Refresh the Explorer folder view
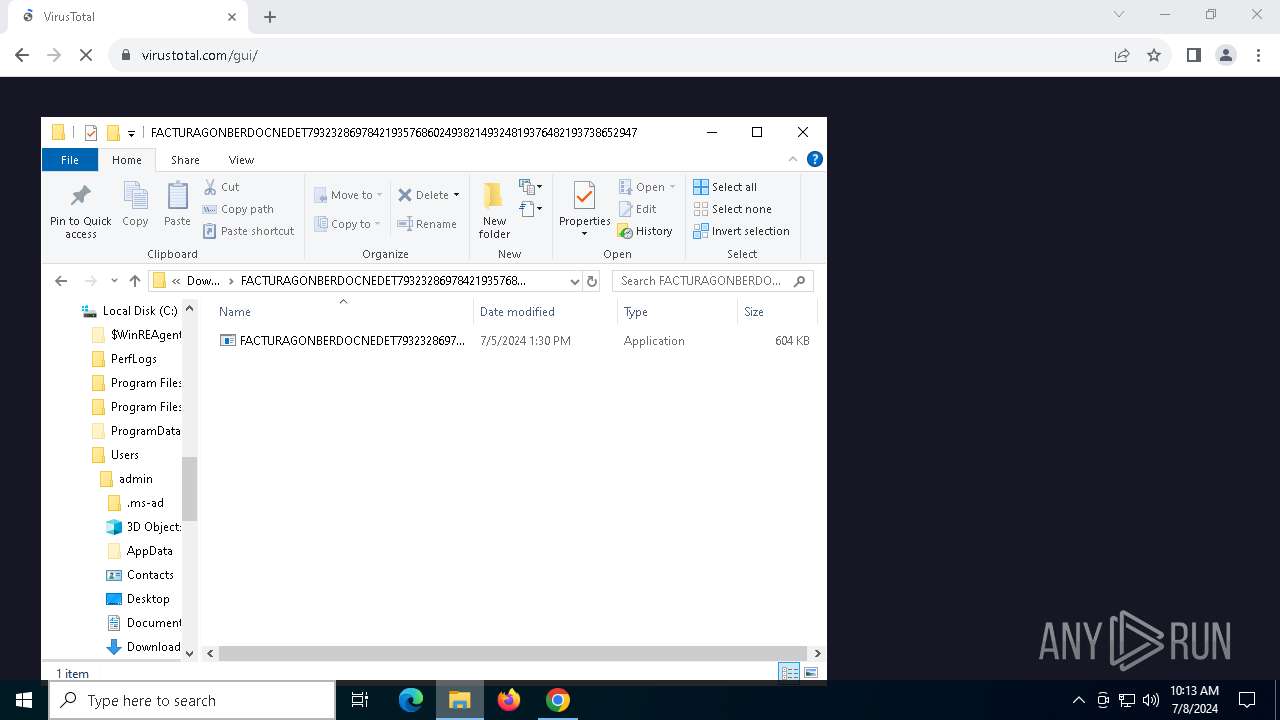The width and height of the screenshot is (1280, 720). coord(592,281)
